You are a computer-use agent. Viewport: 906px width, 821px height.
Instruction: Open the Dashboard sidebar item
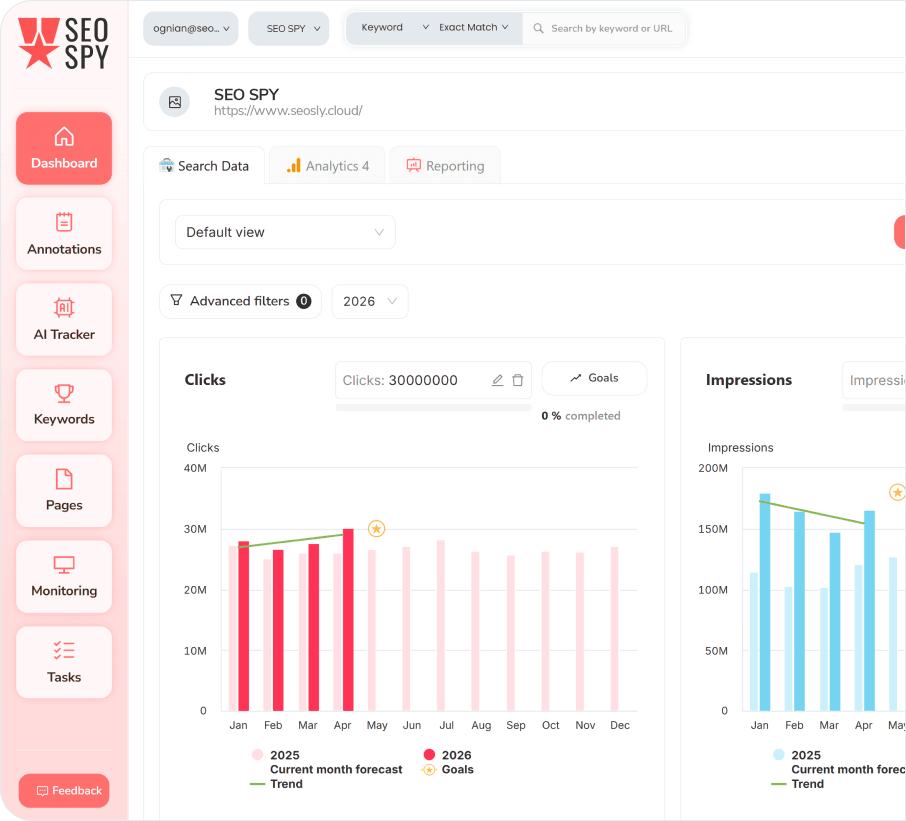coord(64,148)
